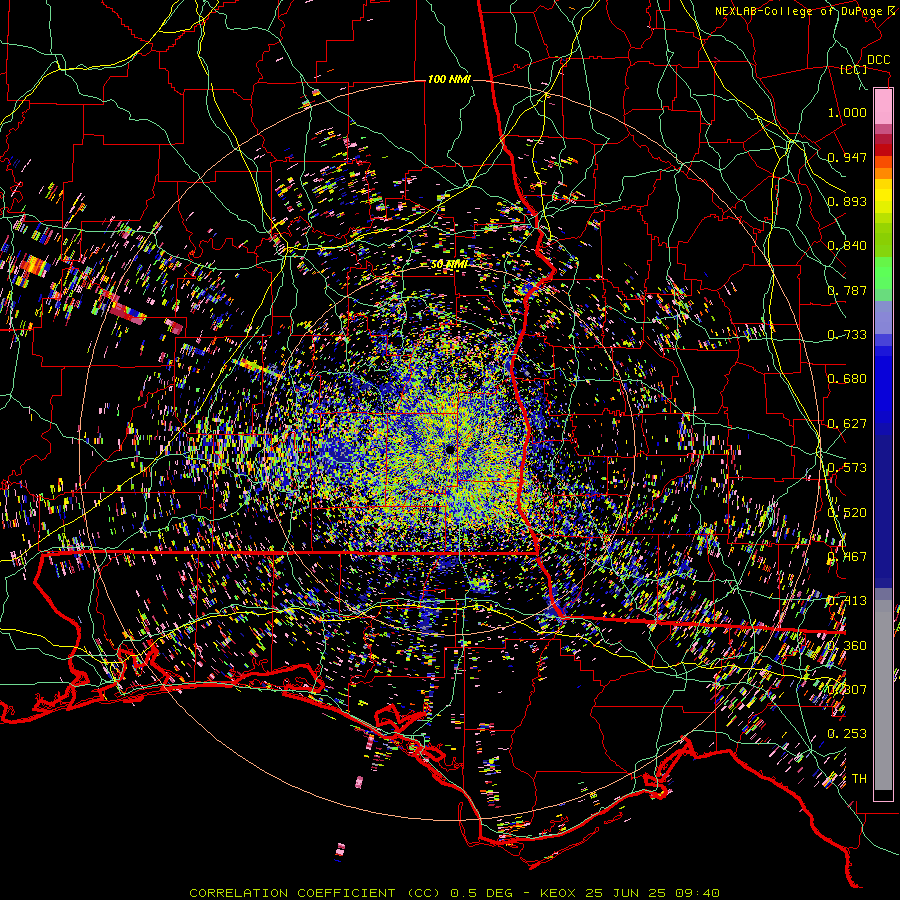Click the 0.733 legend value

tap(847, 335)
